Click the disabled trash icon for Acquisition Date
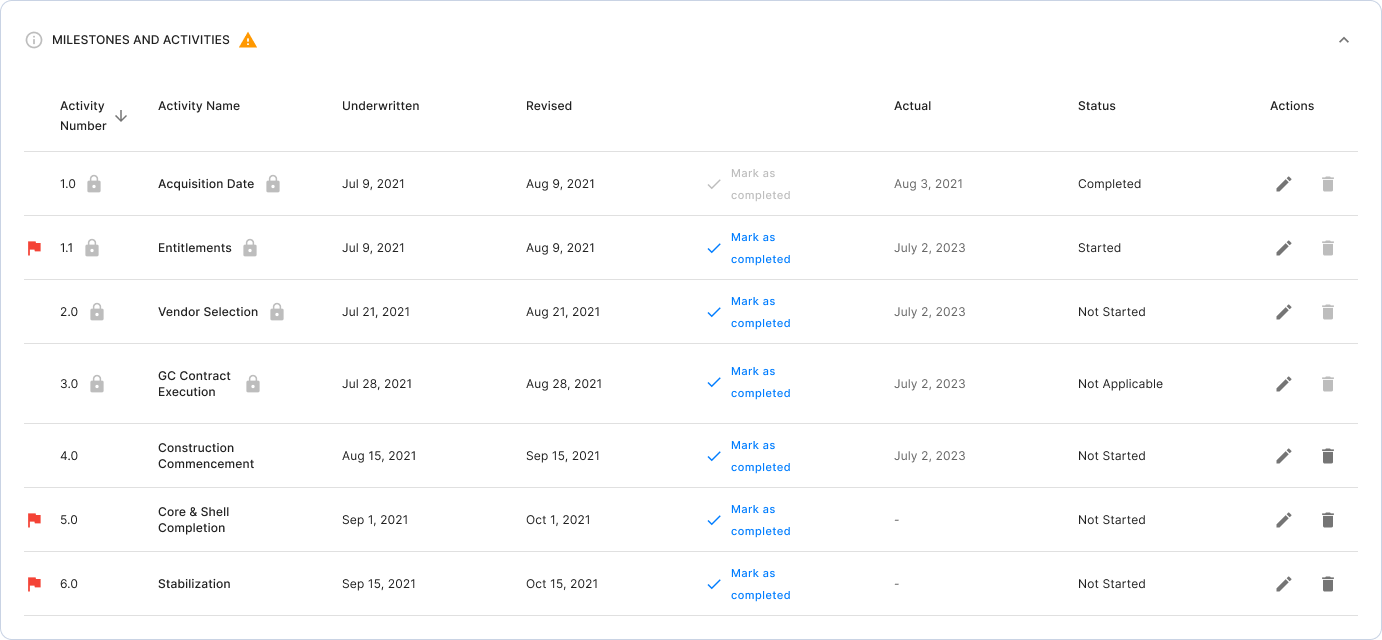The width and height of the screenshot is (1382, 640). 1328,184
